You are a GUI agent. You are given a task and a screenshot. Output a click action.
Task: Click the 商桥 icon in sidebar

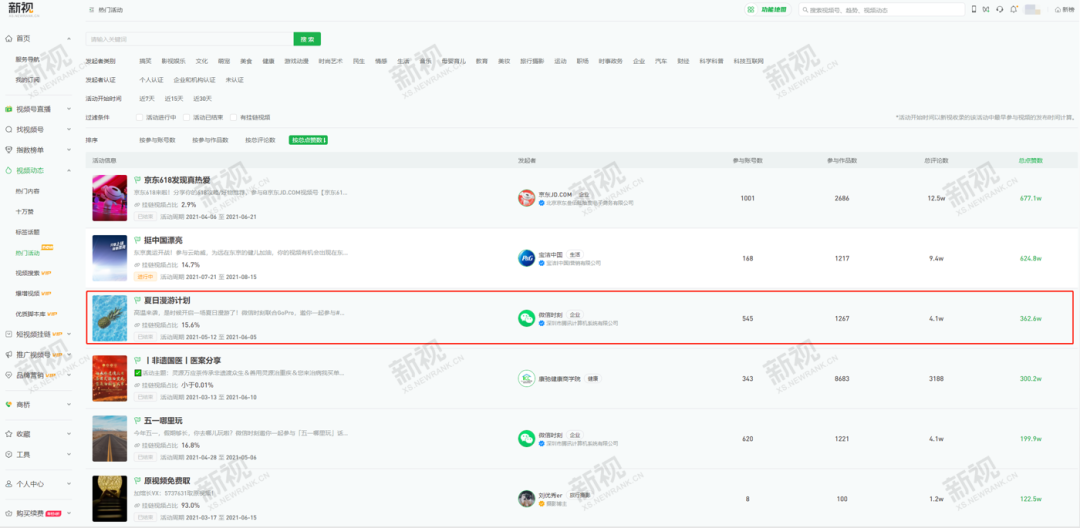[8, 405]
